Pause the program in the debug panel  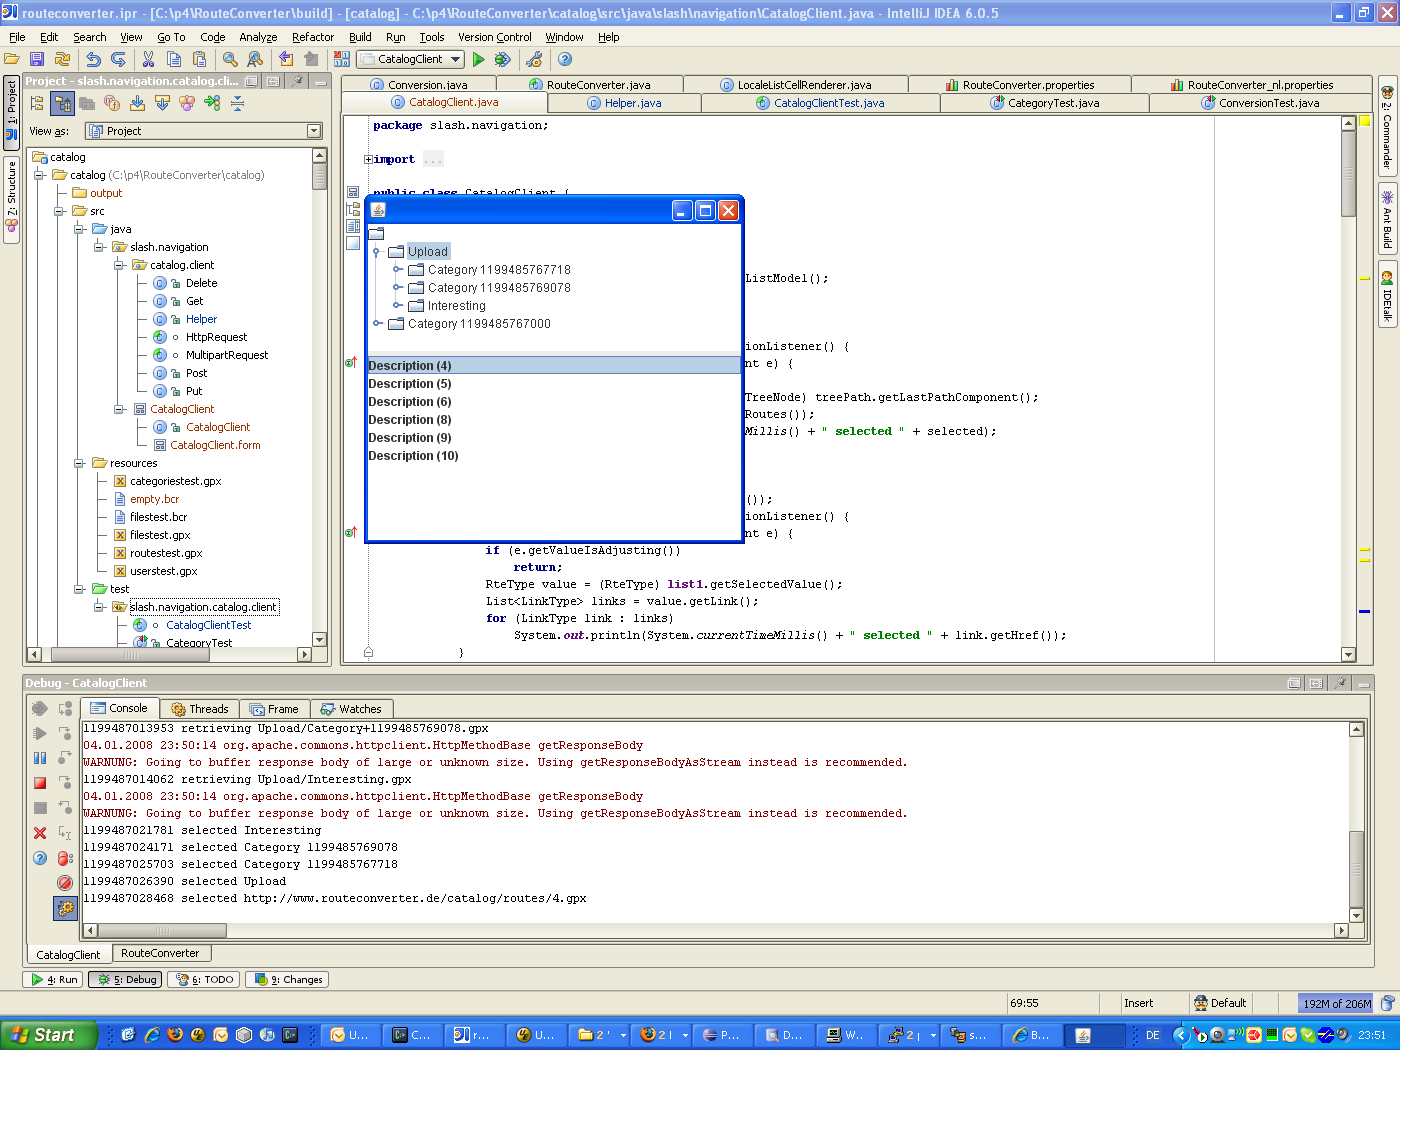40,758
